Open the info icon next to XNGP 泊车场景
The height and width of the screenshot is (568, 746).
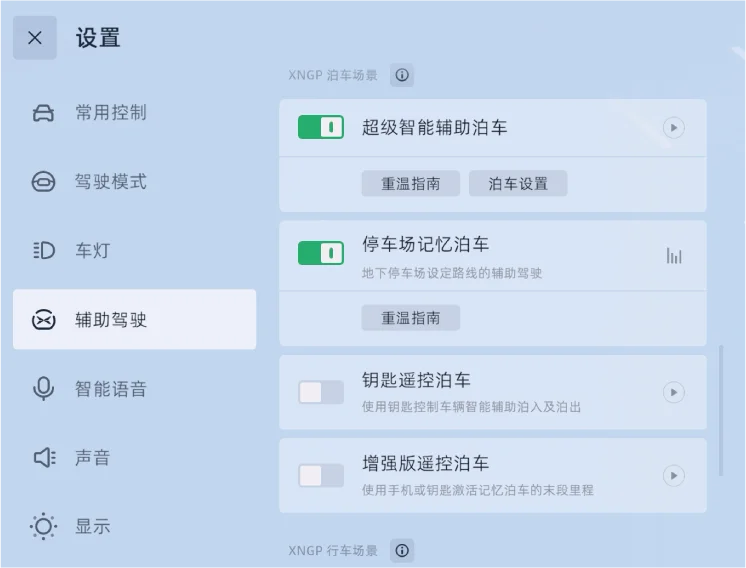pyautogui.click(x=402, y=75)
